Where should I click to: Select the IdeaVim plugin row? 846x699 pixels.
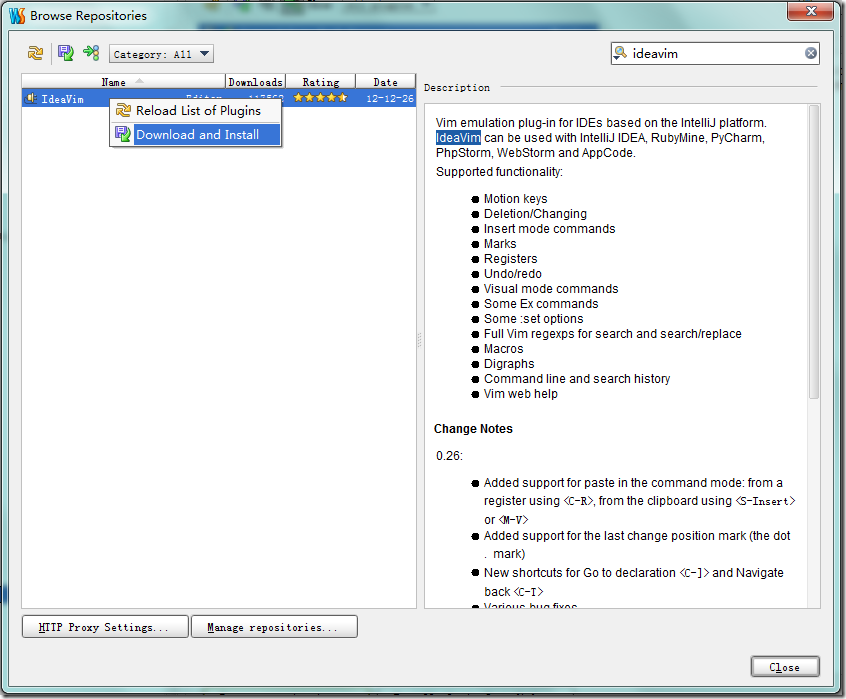point(219,99)
